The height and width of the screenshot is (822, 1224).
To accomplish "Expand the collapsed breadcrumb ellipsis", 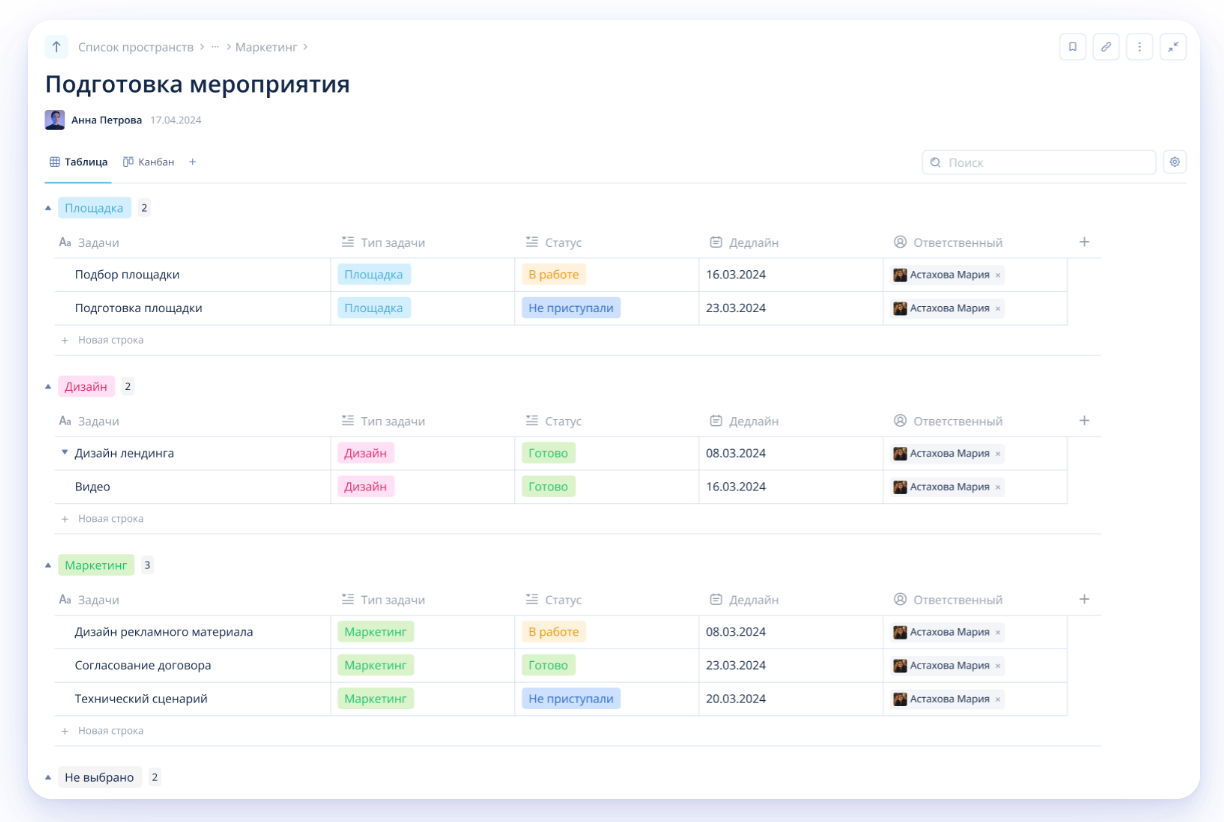I will tap(215, 47).
